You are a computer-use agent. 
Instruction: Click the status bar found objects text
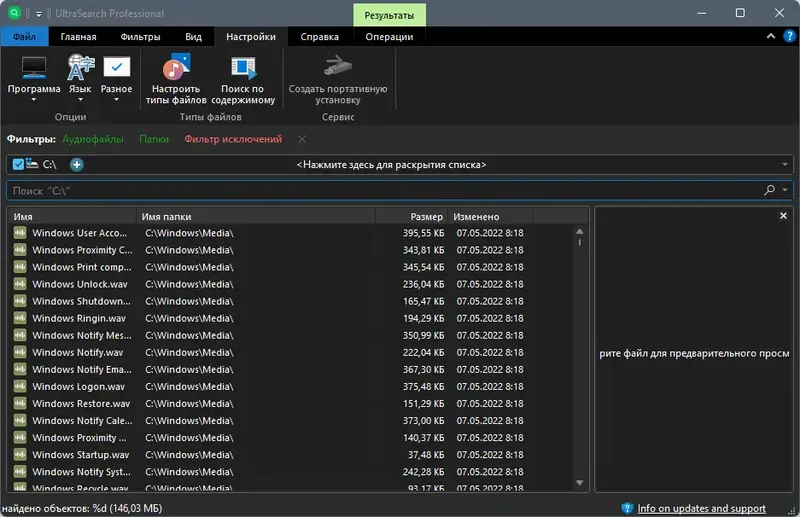pos(82,508)
